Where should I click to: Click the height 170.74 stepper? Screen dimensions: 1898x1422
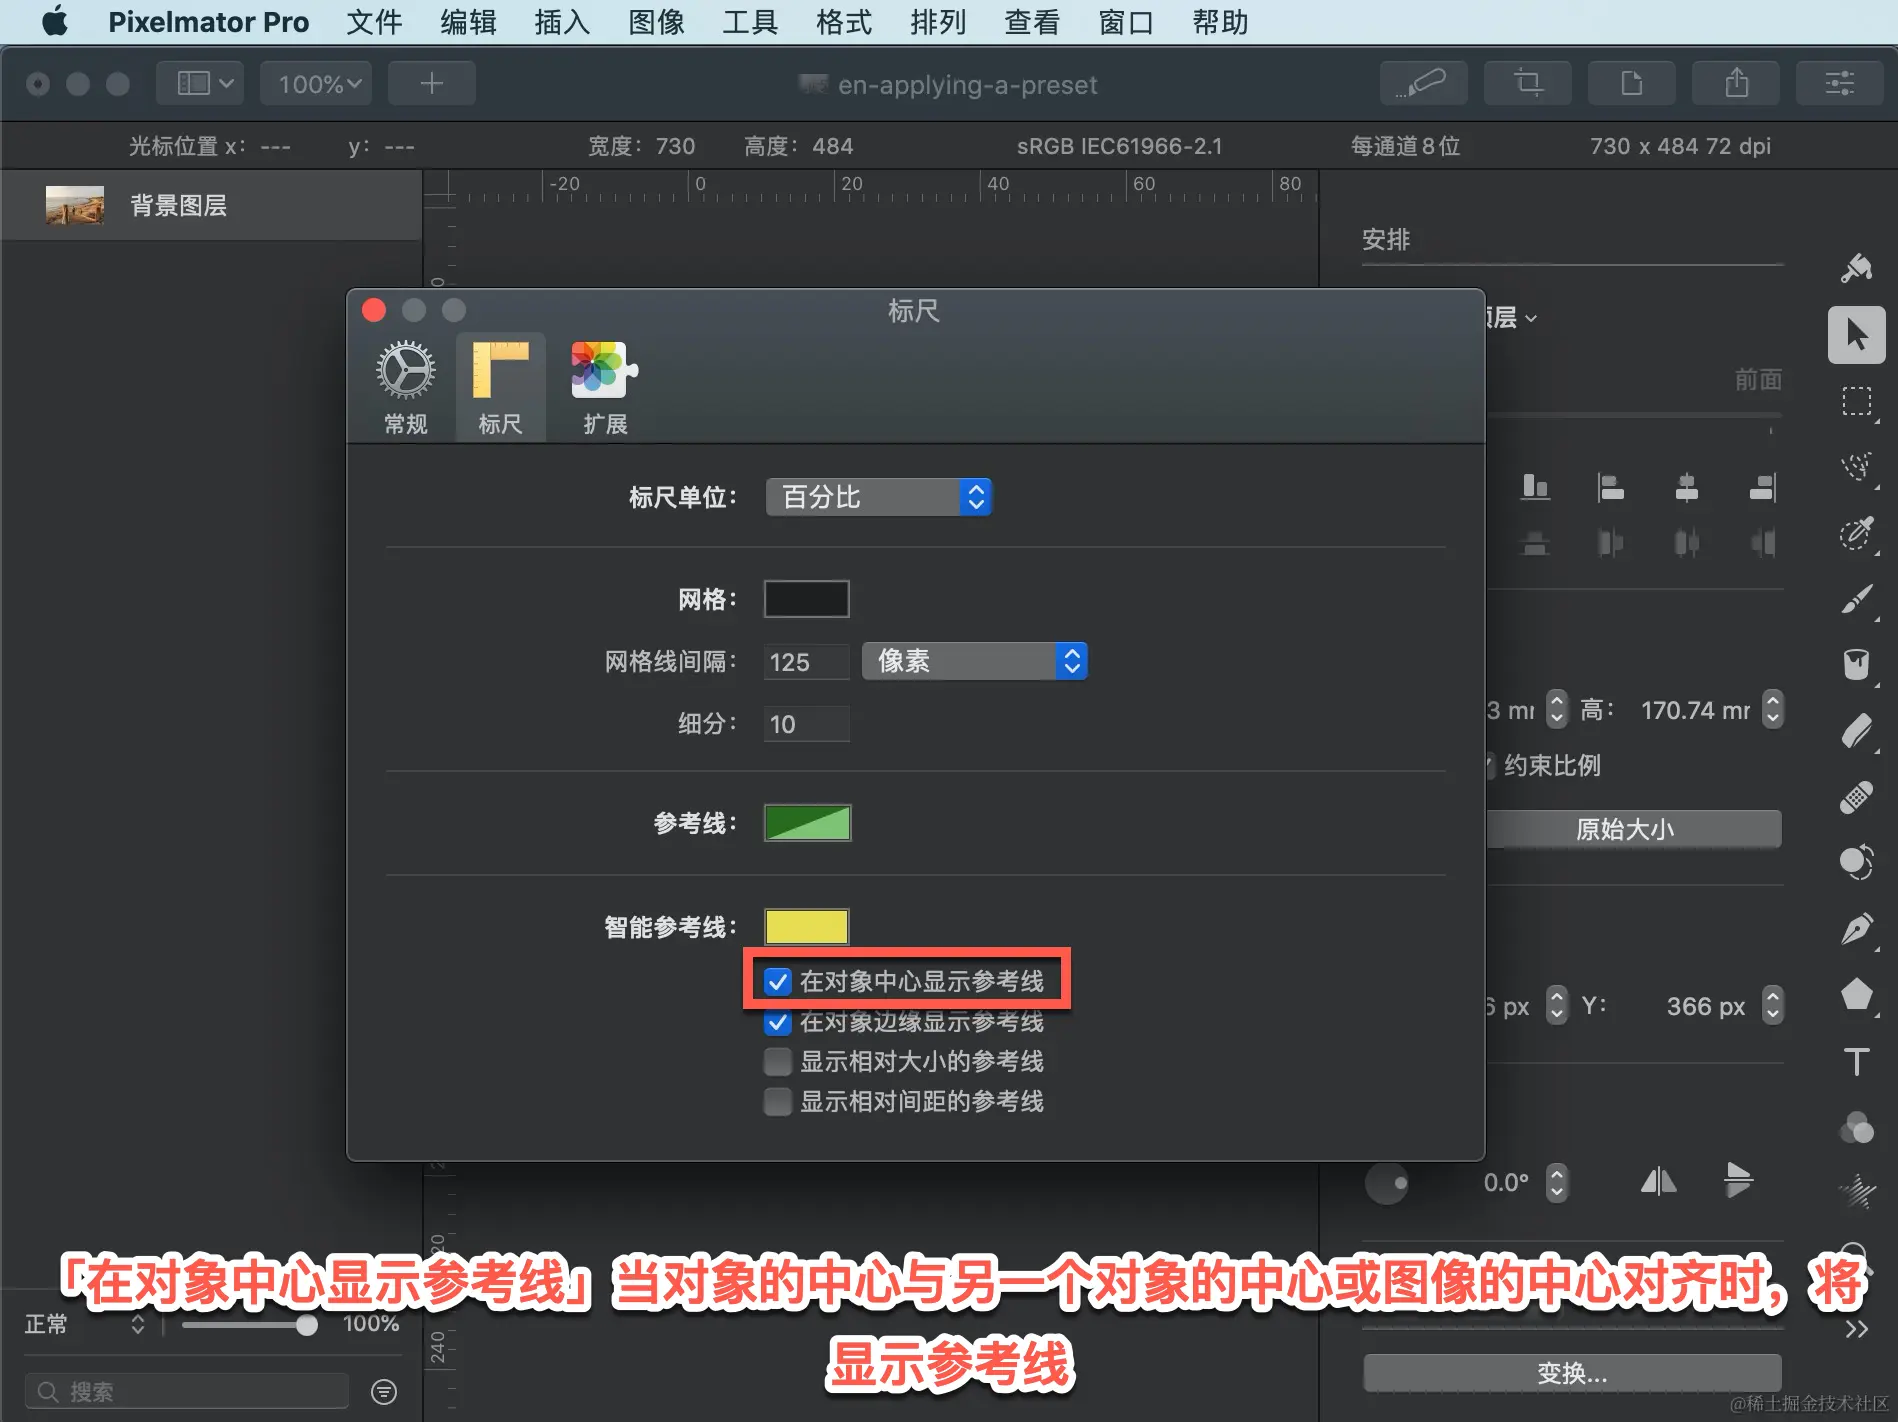[1772, 710]
